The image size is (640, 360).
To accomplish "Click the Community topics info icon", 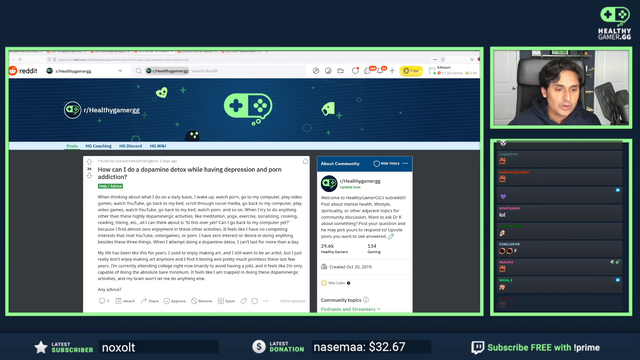I will [x=366, y=300].
